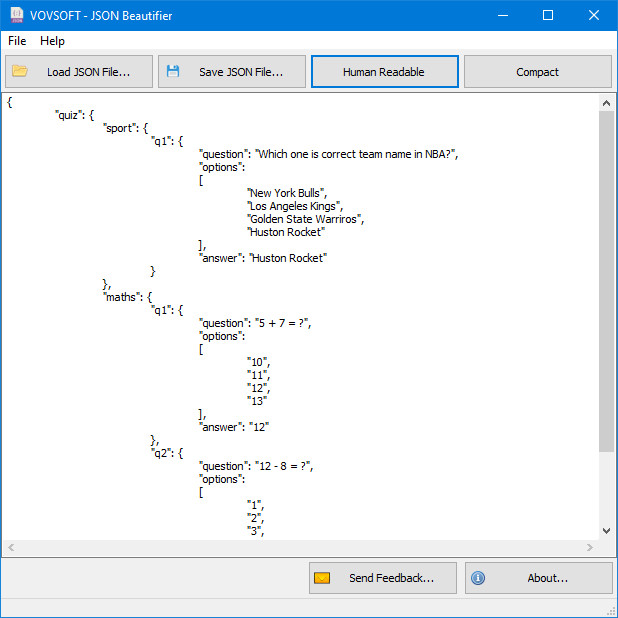Click the "5 + 7 = ?" question line
This screenshot has width=618, height=618.
click(x=255, y=323)
